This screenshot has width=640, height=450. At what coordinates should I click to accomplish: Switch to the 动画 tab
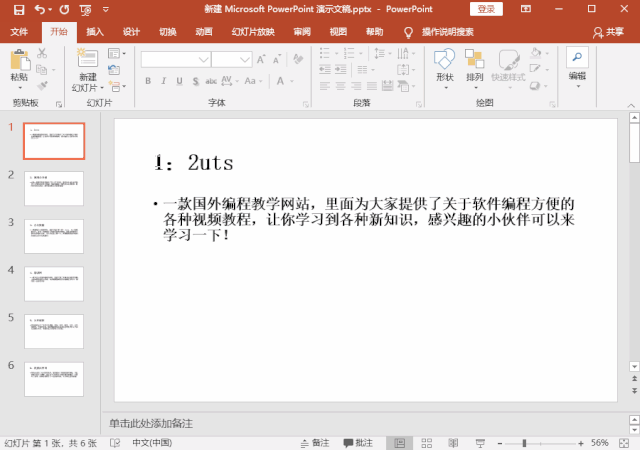point(204,32)
